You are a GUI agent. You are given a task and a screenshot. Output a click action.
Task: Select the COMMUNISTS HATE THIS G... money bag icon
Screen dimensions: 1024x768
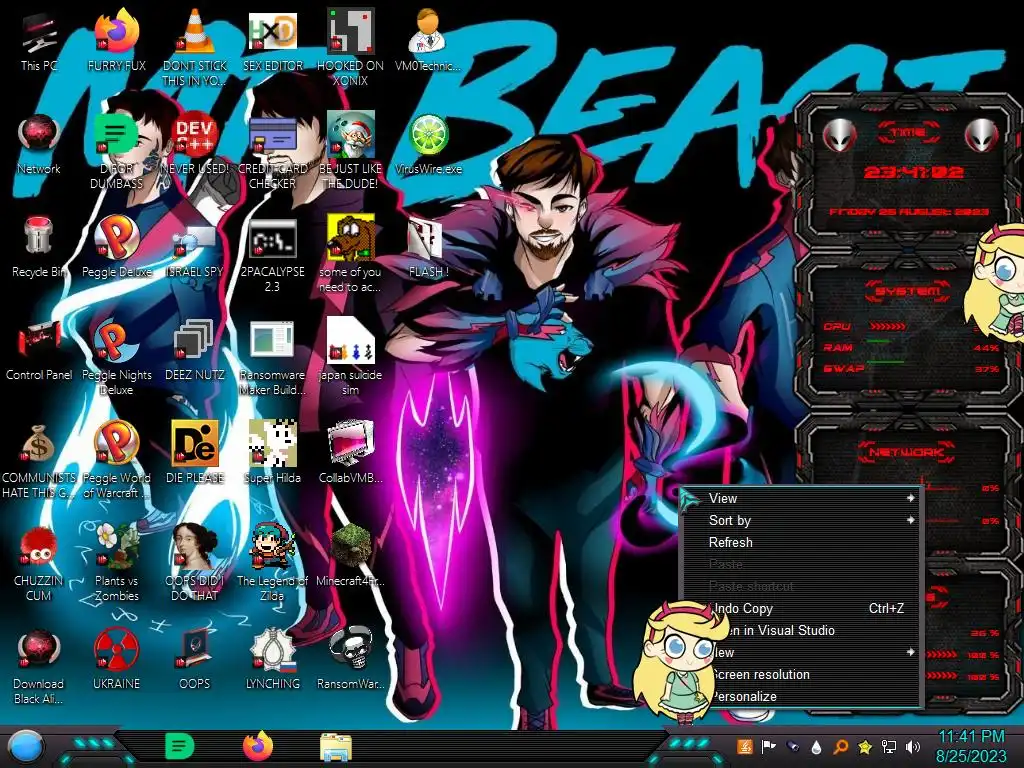click(39, 460)
